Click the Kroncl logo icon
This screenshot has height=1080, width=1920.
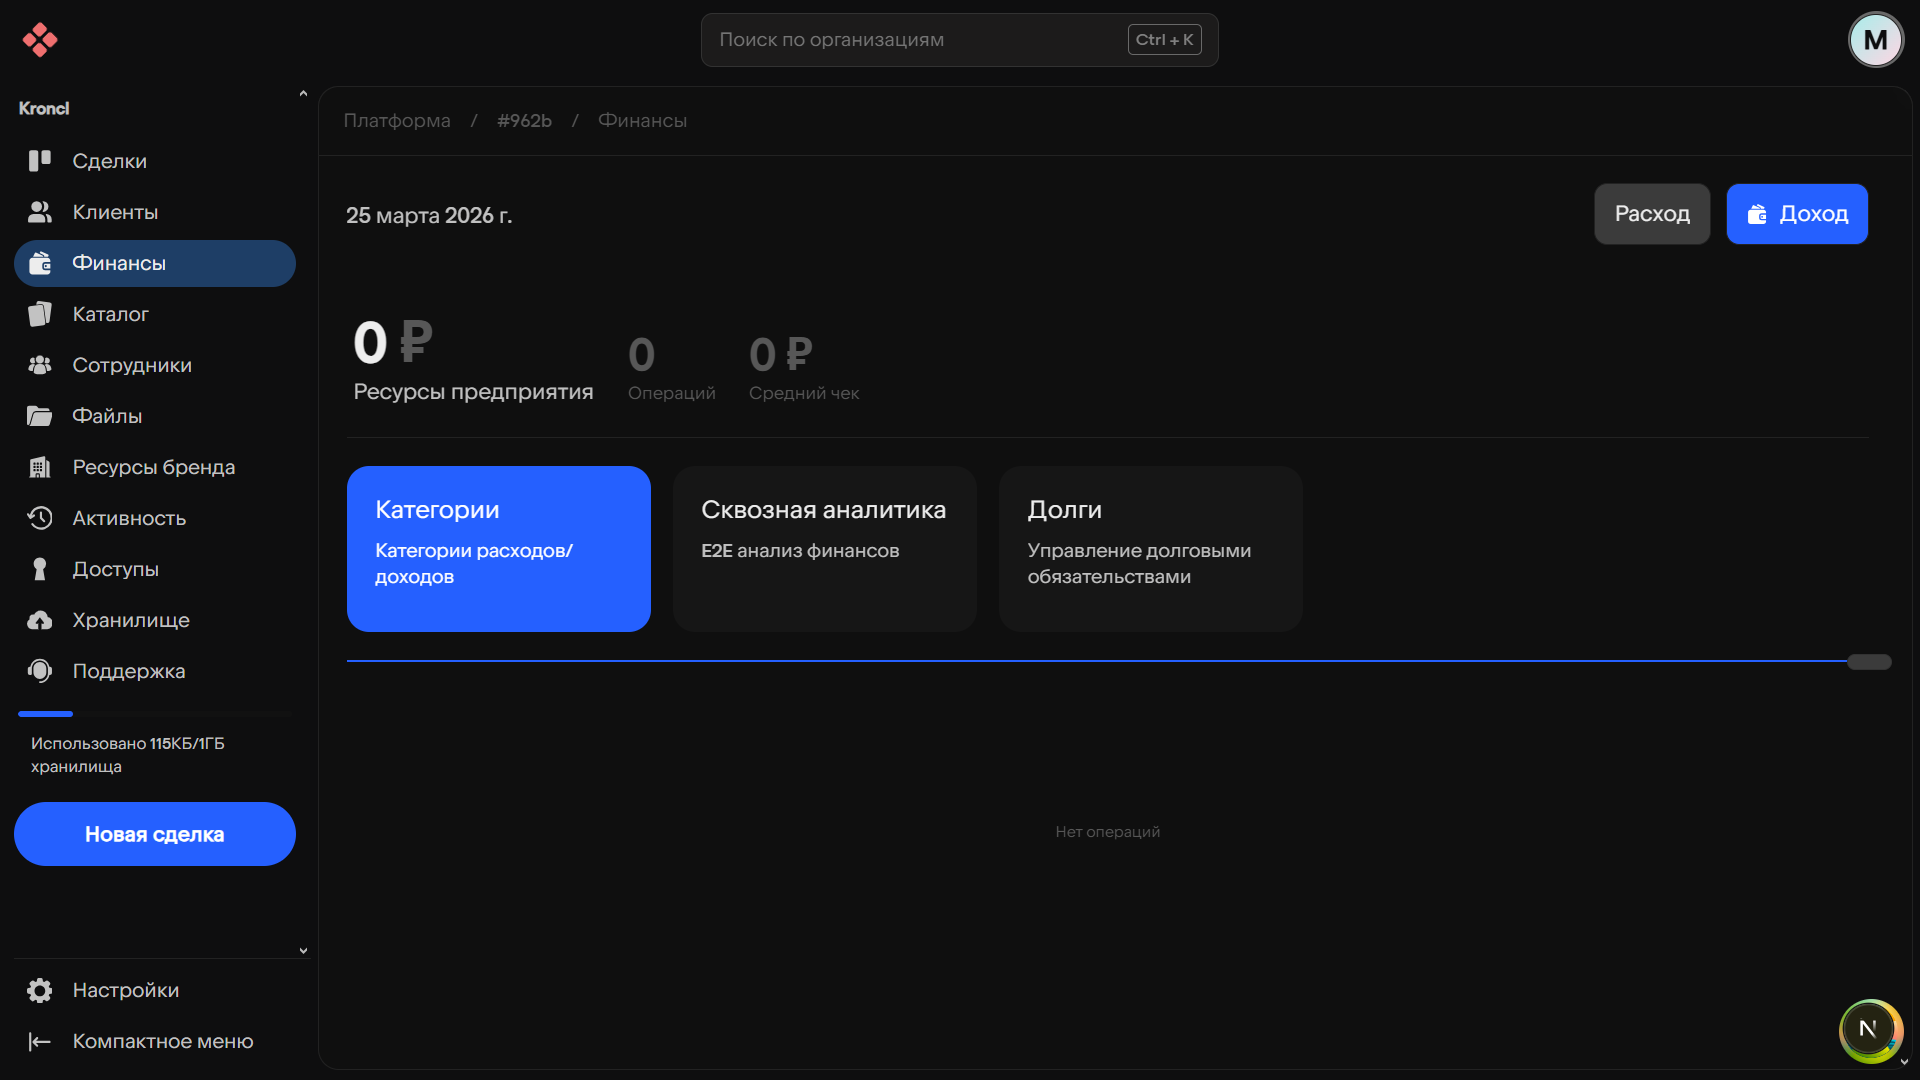click(40, 40)
